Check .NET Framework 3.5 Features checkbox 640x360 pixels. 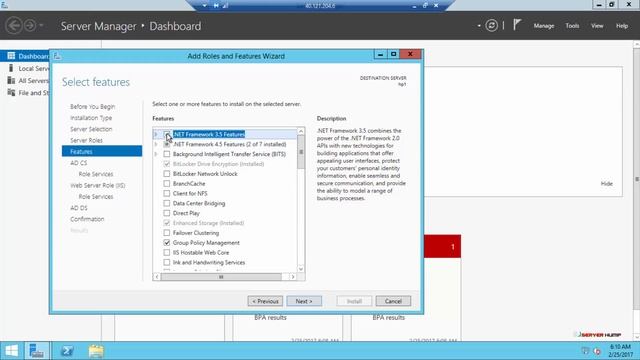[167, 134]
